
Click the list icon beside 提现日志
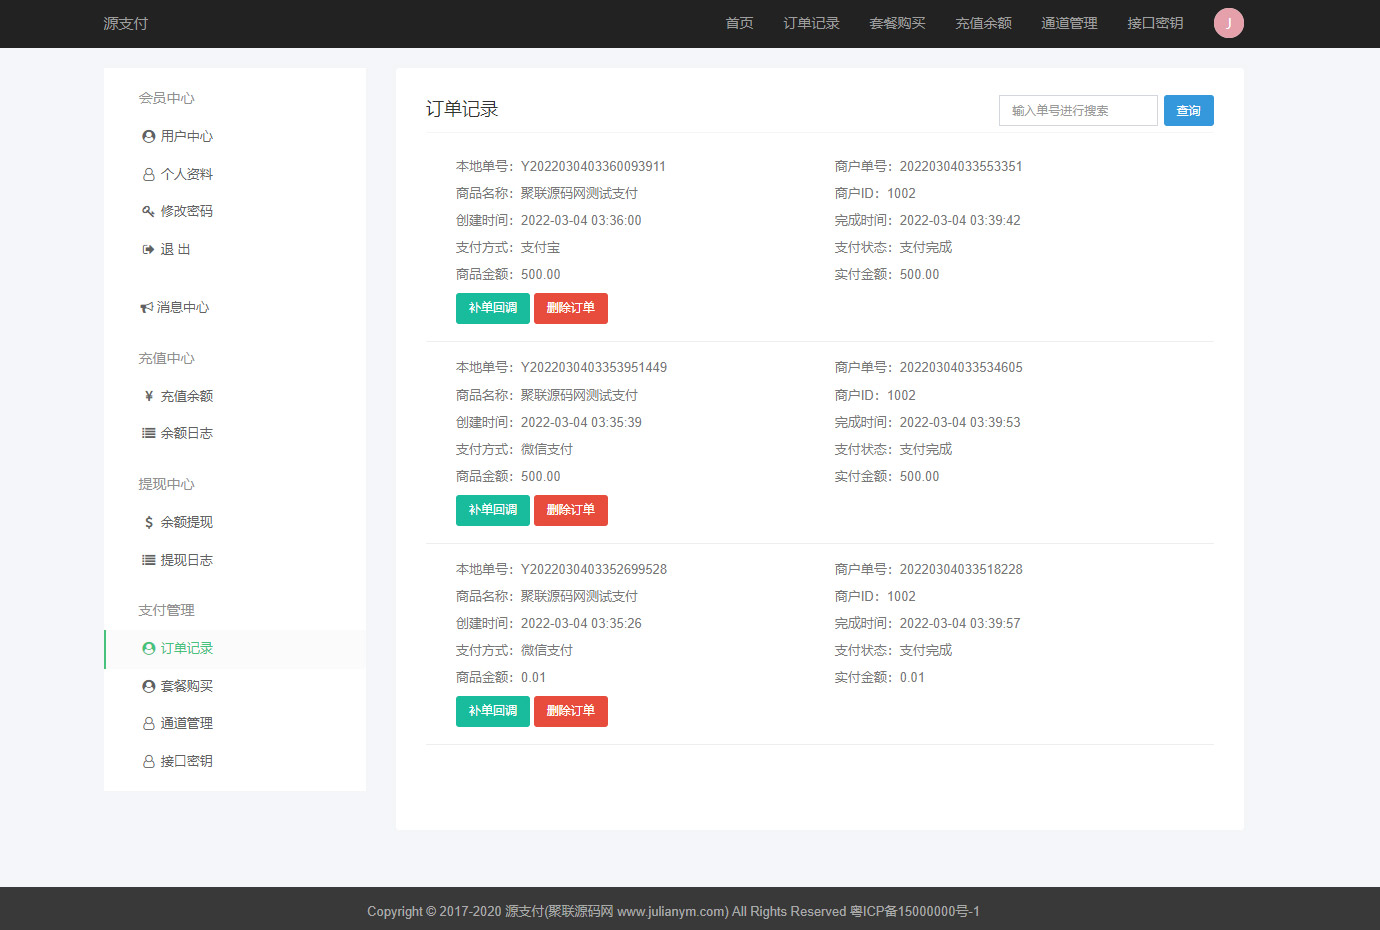tap(148, 560)
